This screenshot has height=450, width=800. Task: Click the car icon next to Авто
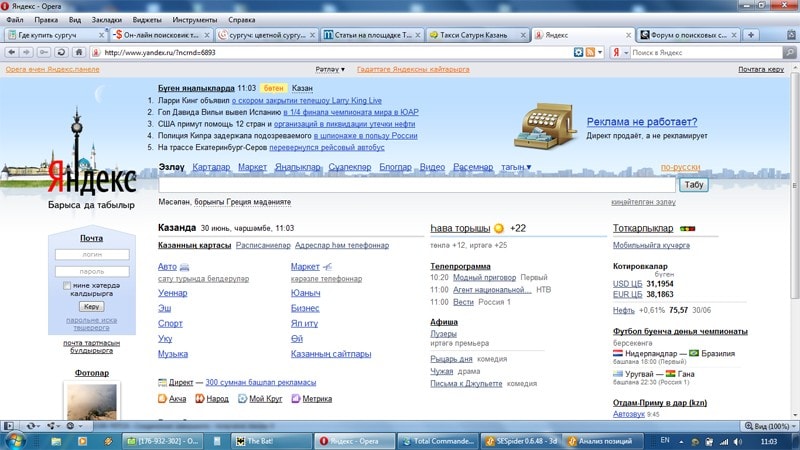[x=185, y=267]
